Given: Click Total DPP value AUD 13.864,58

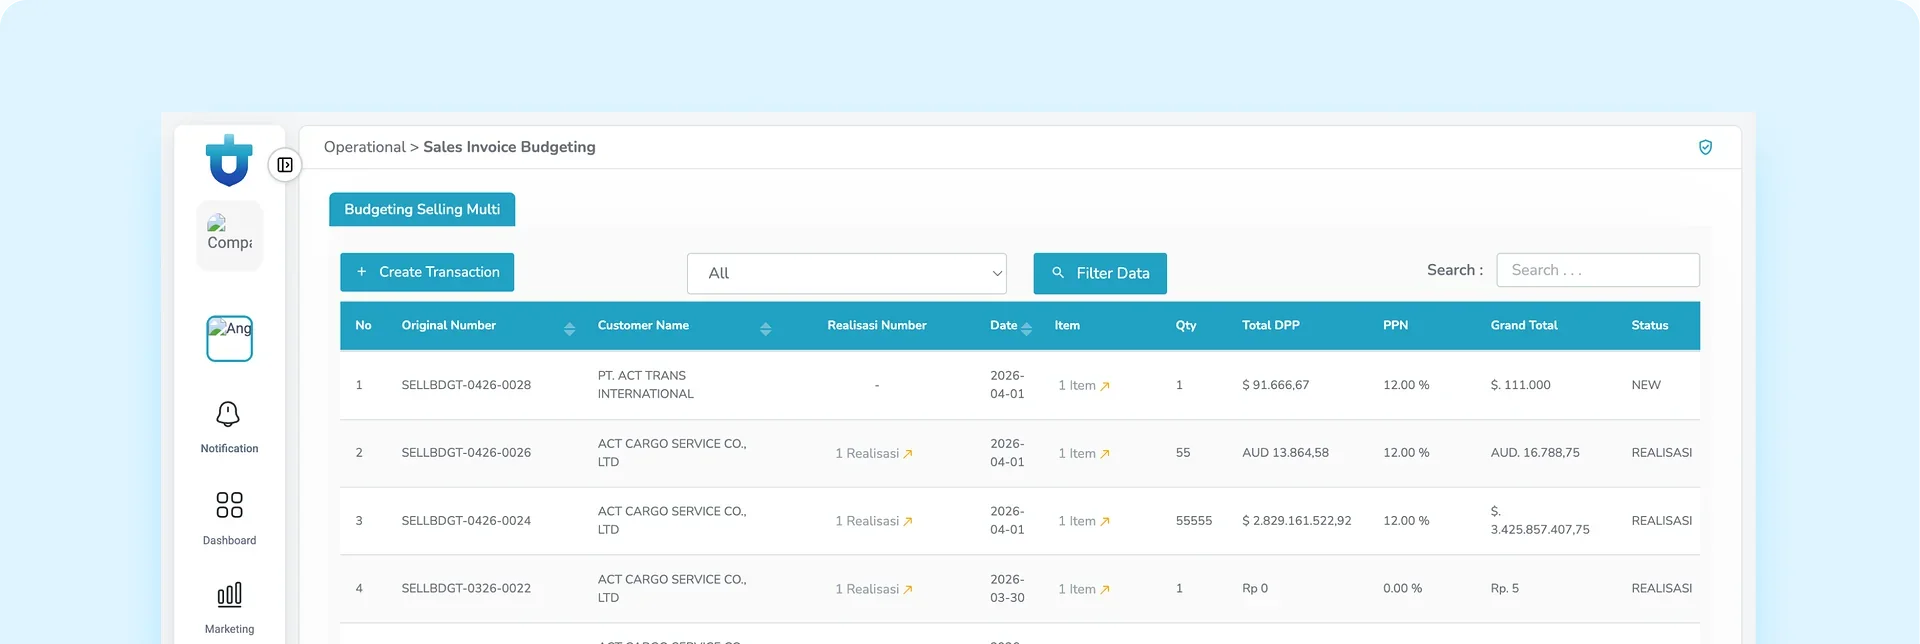Looking at the screenshot, I should 1285,453.
